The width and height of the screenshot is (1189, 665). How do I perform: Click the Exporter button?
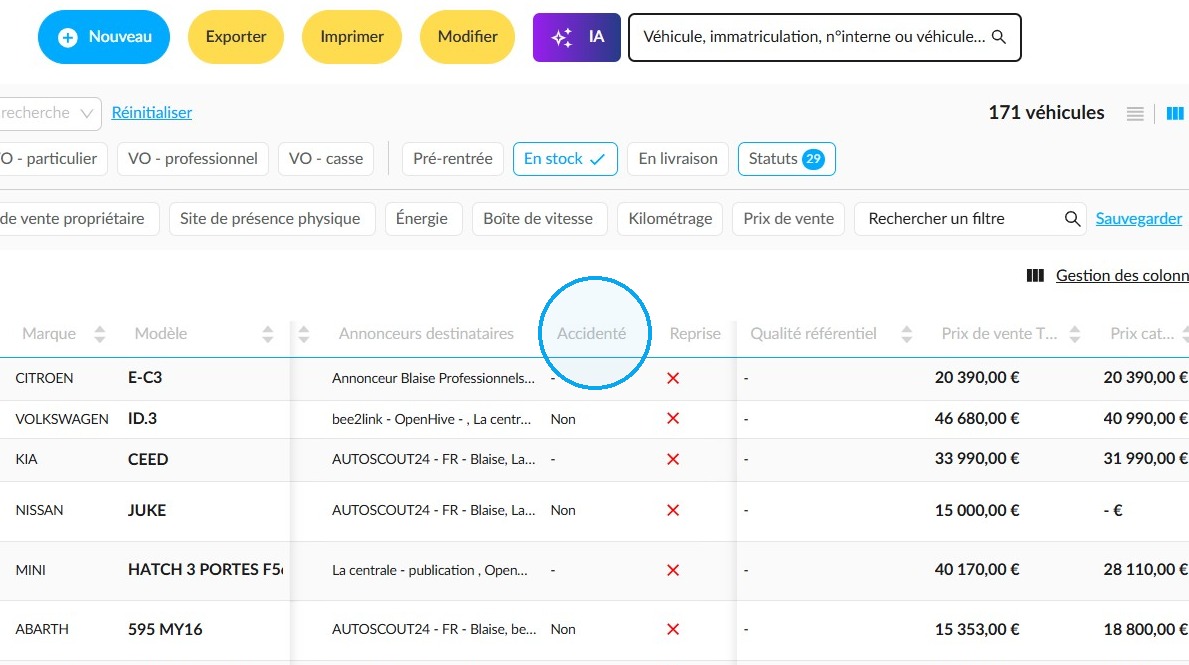[x=236, y=37]
